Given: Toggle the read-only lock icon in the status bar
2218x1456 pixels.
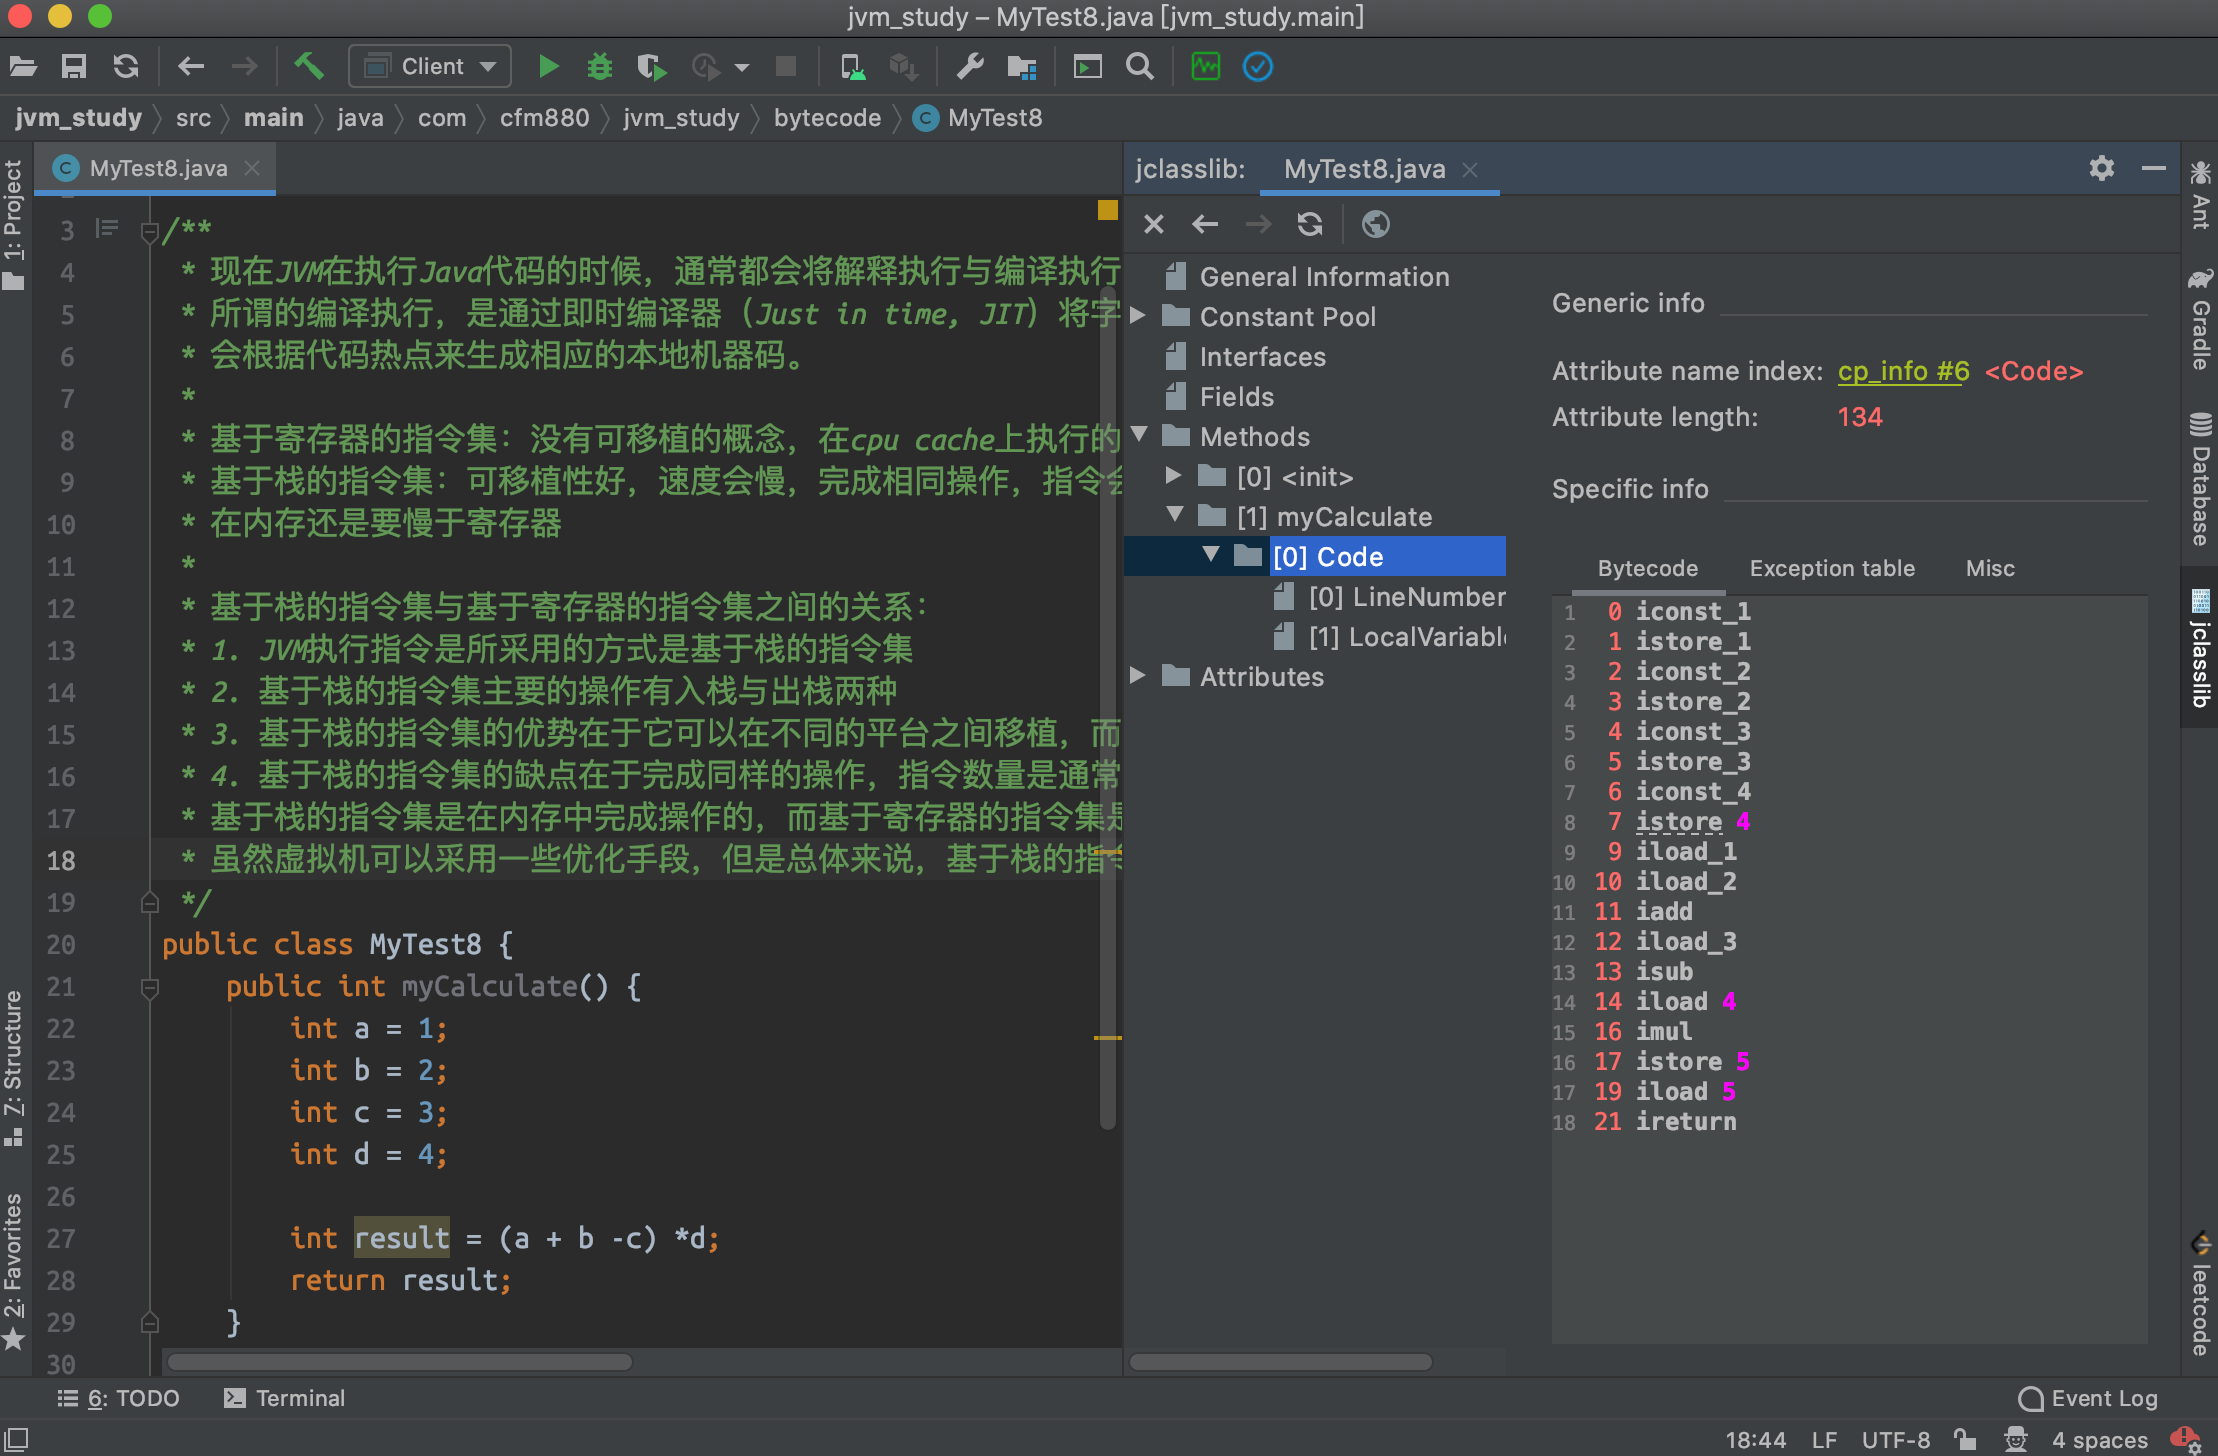Looking at the screenshot, I should tap(1965, 1440).
